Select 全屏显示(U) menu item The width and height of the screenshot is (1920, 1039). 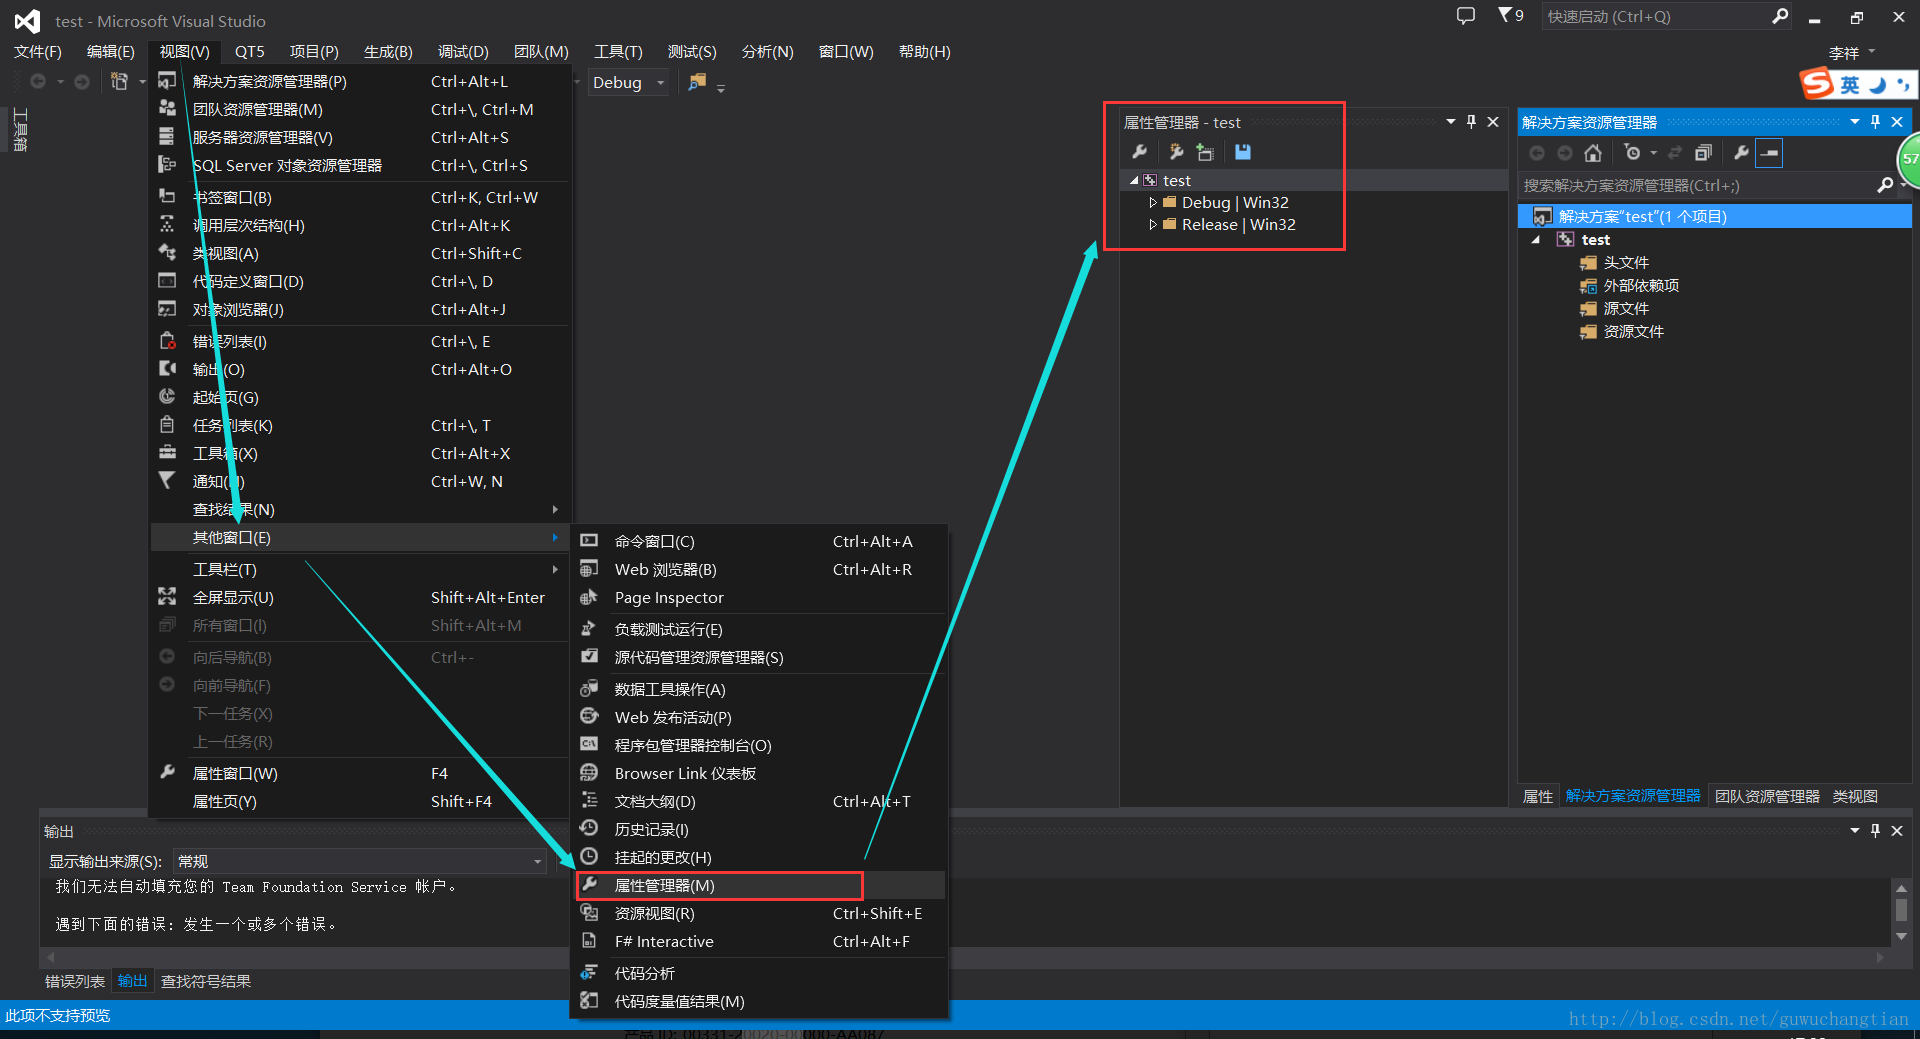pyautogui.click(x=360, y=597)
